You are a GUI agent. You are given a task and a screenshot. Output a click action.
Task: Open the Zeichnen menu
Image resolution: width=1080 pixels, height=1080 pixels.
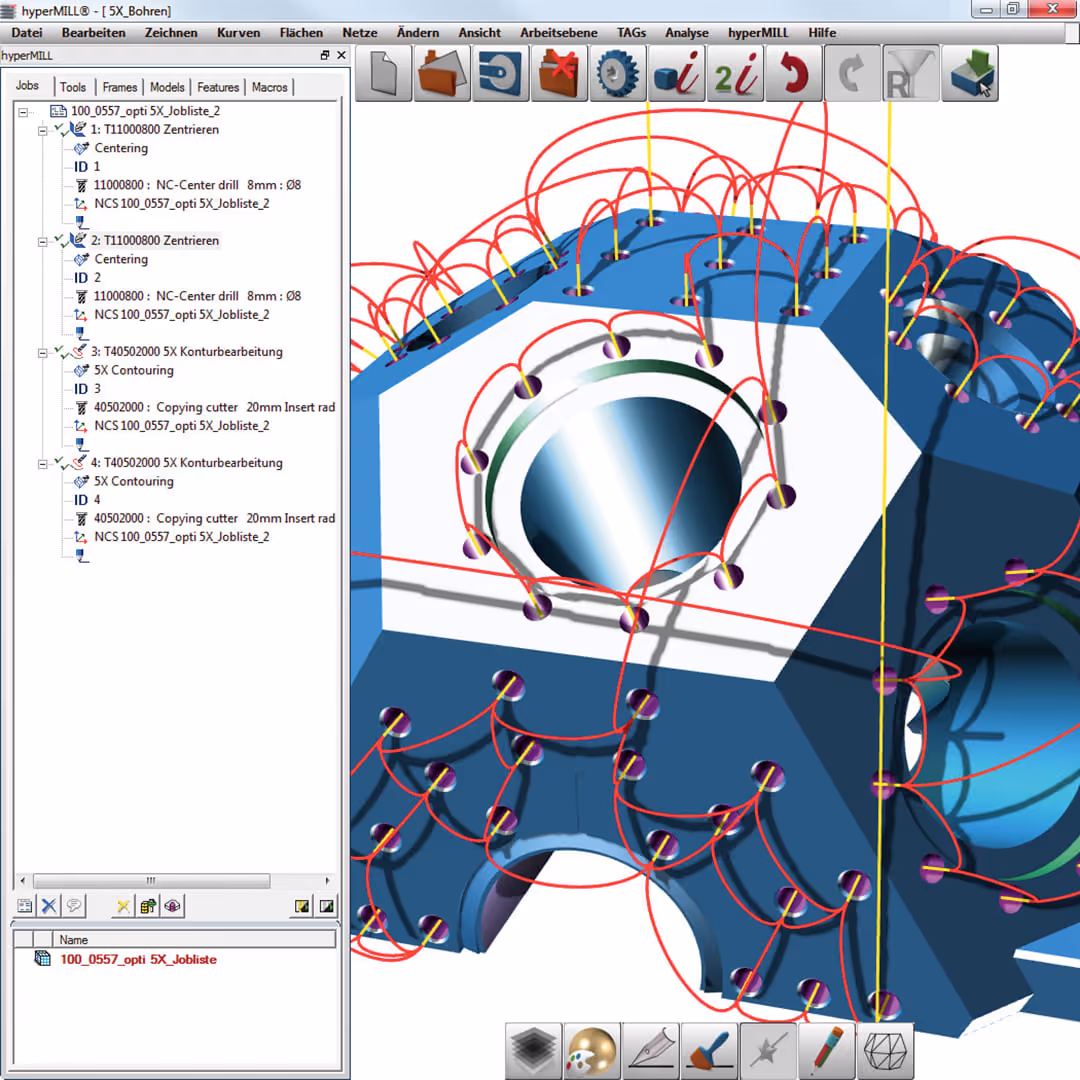pyautogui.click(x=171, y=32)
